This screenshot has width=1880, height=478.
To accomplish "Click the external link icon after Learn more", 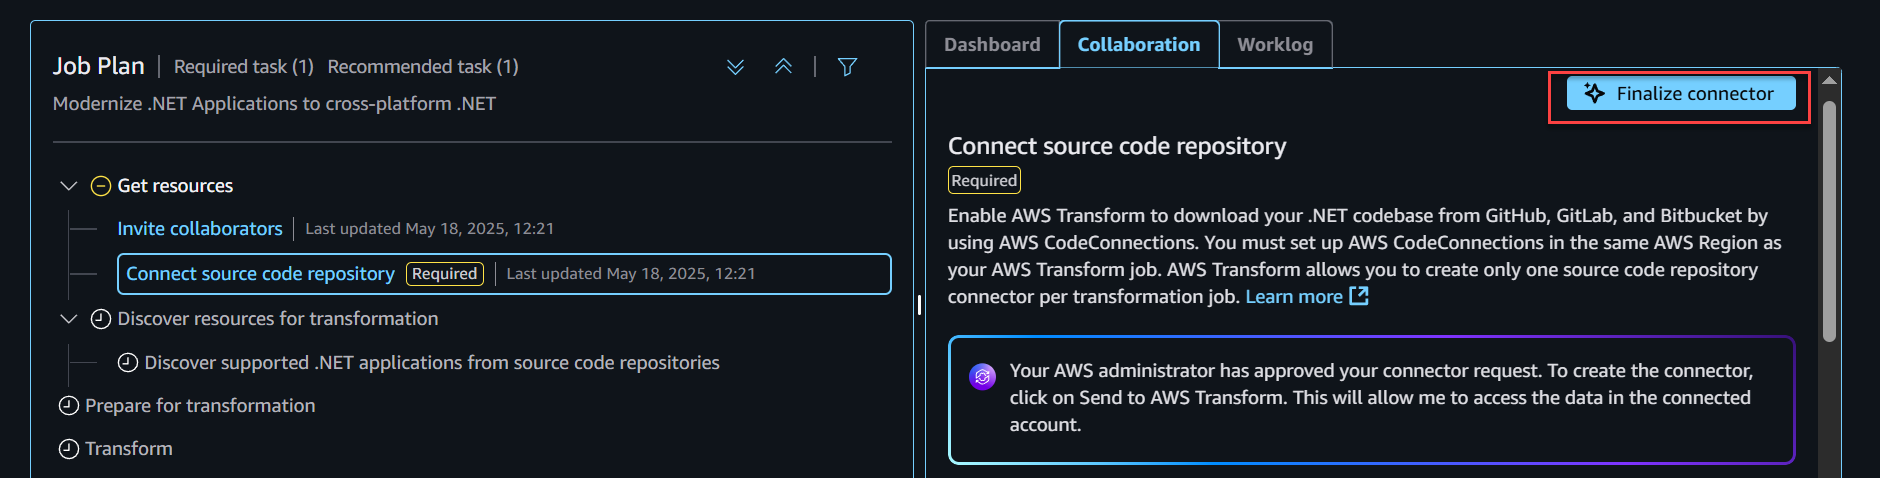I will pos(1359,296).
